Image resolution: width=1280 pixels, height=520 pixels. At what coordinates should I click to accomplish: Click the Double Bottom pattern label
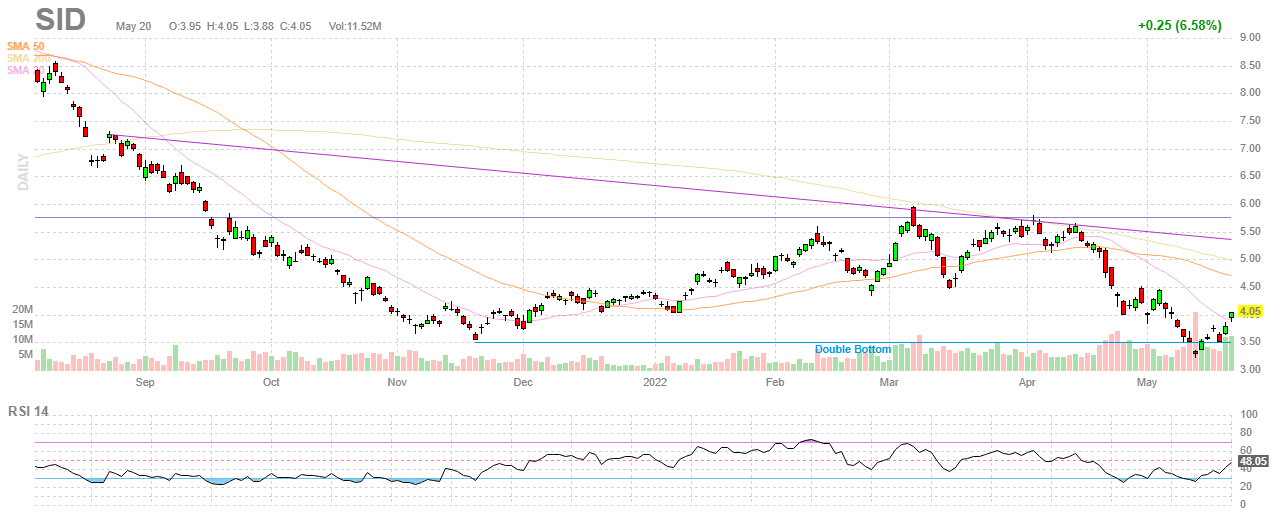tap(852, 349)
